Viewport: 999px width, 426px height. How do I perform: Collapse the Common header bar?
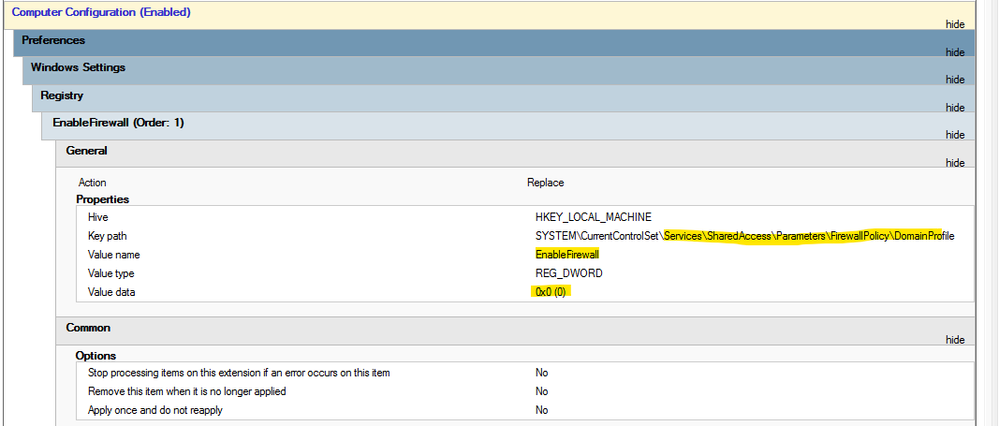(x=515, y=330)
